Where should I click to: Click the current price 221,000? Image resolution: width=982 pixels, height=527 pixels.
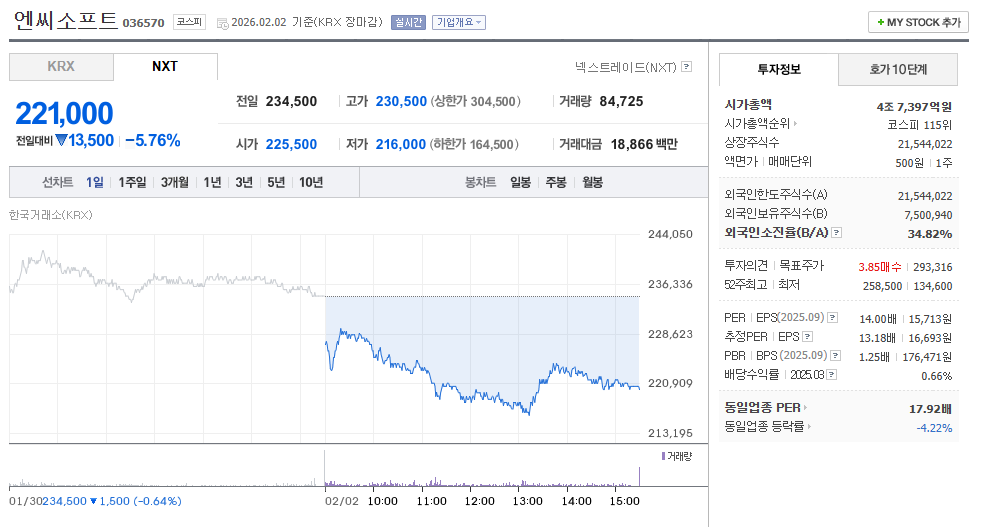64,113
